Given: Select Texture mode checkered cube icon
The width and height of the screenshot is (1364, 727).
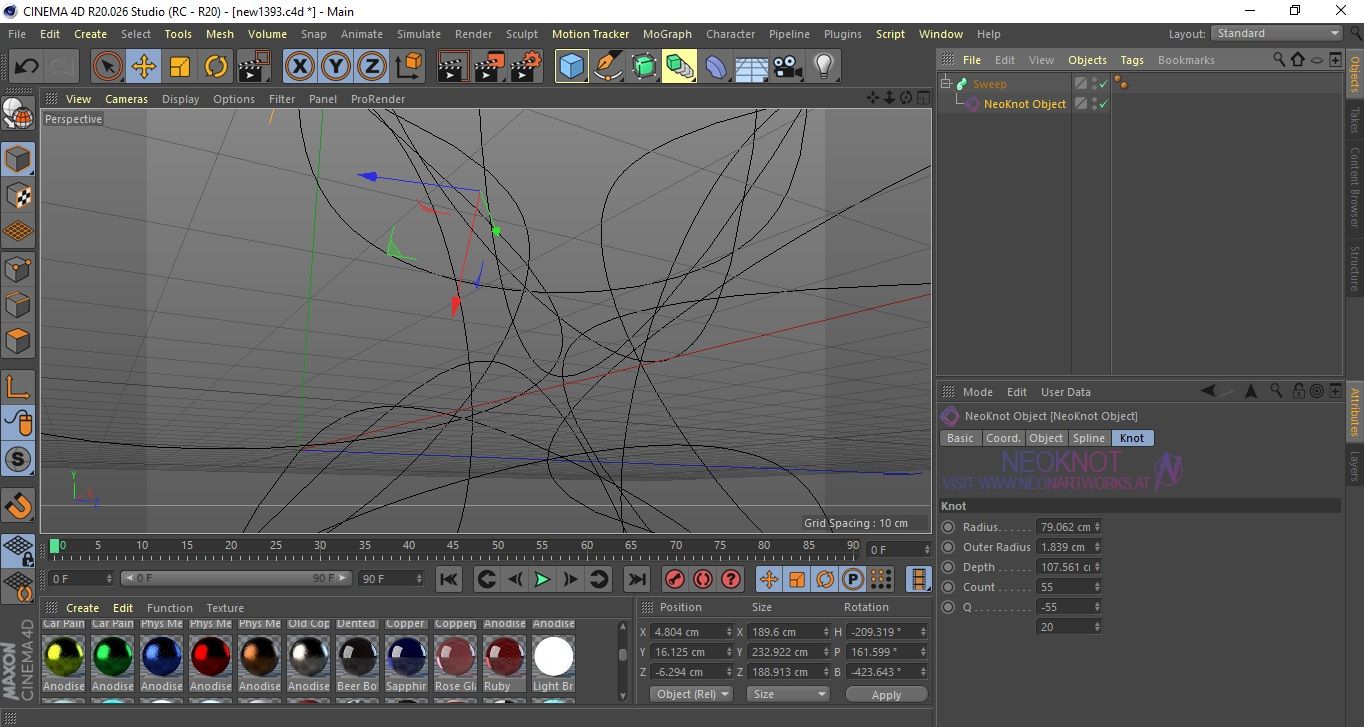Looking at the screenshot, I should coord(18,195).
